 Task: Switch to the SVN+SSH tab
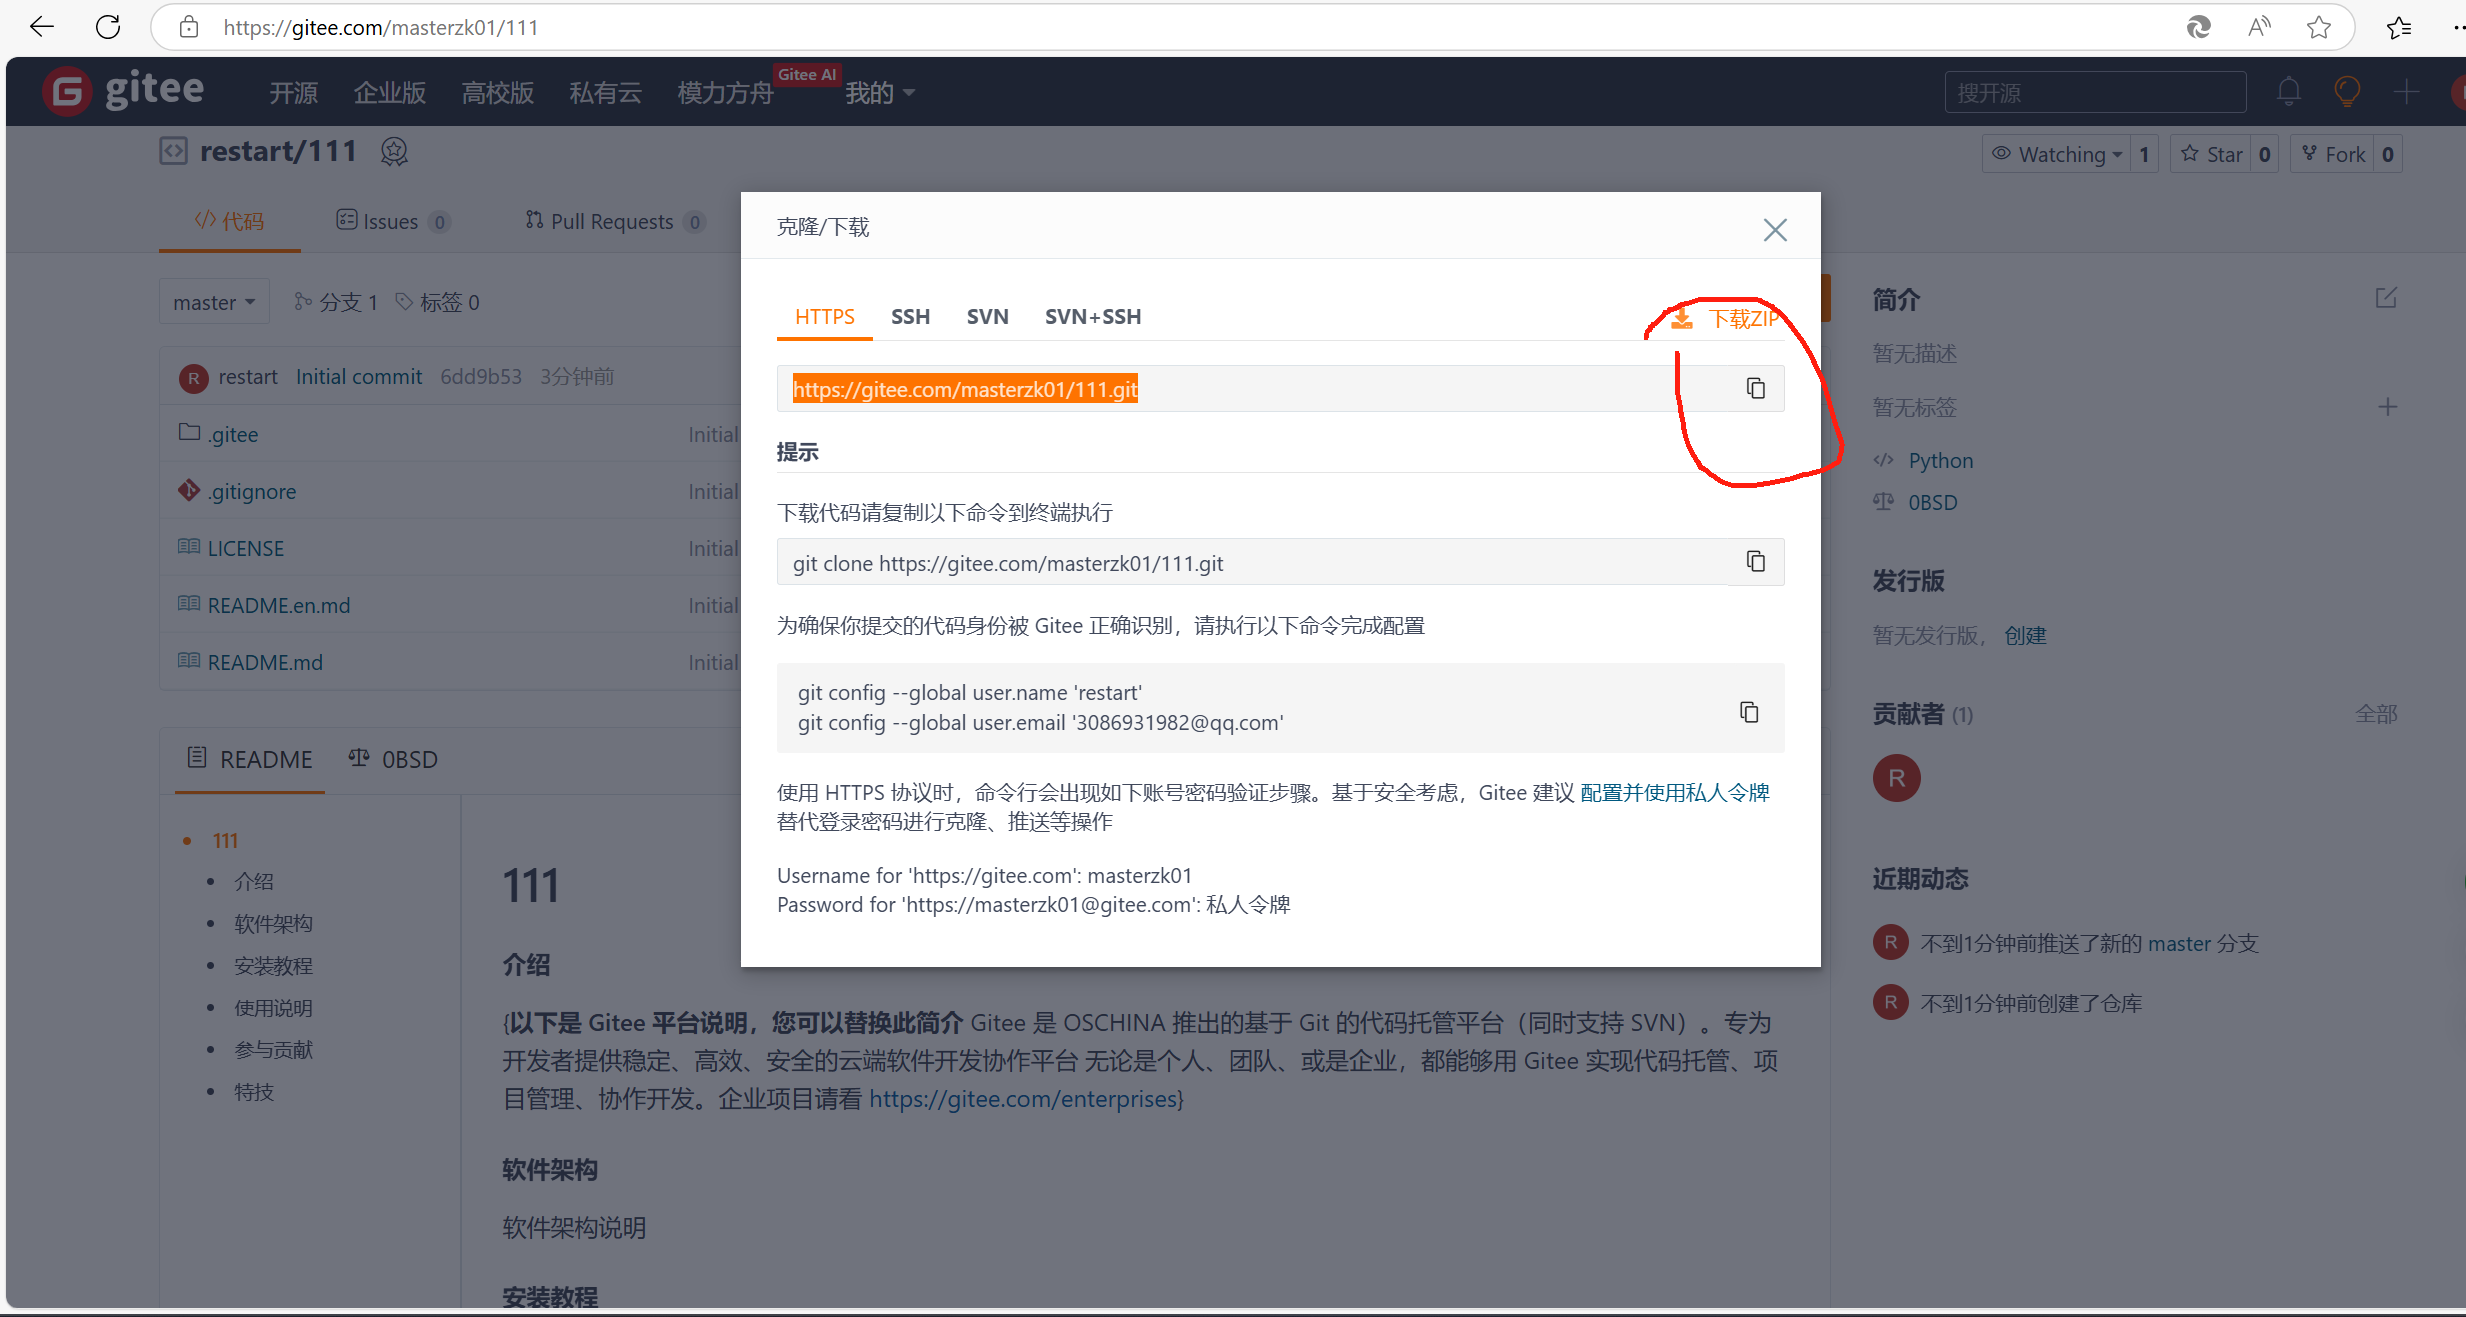click(x=1092, y=317)
